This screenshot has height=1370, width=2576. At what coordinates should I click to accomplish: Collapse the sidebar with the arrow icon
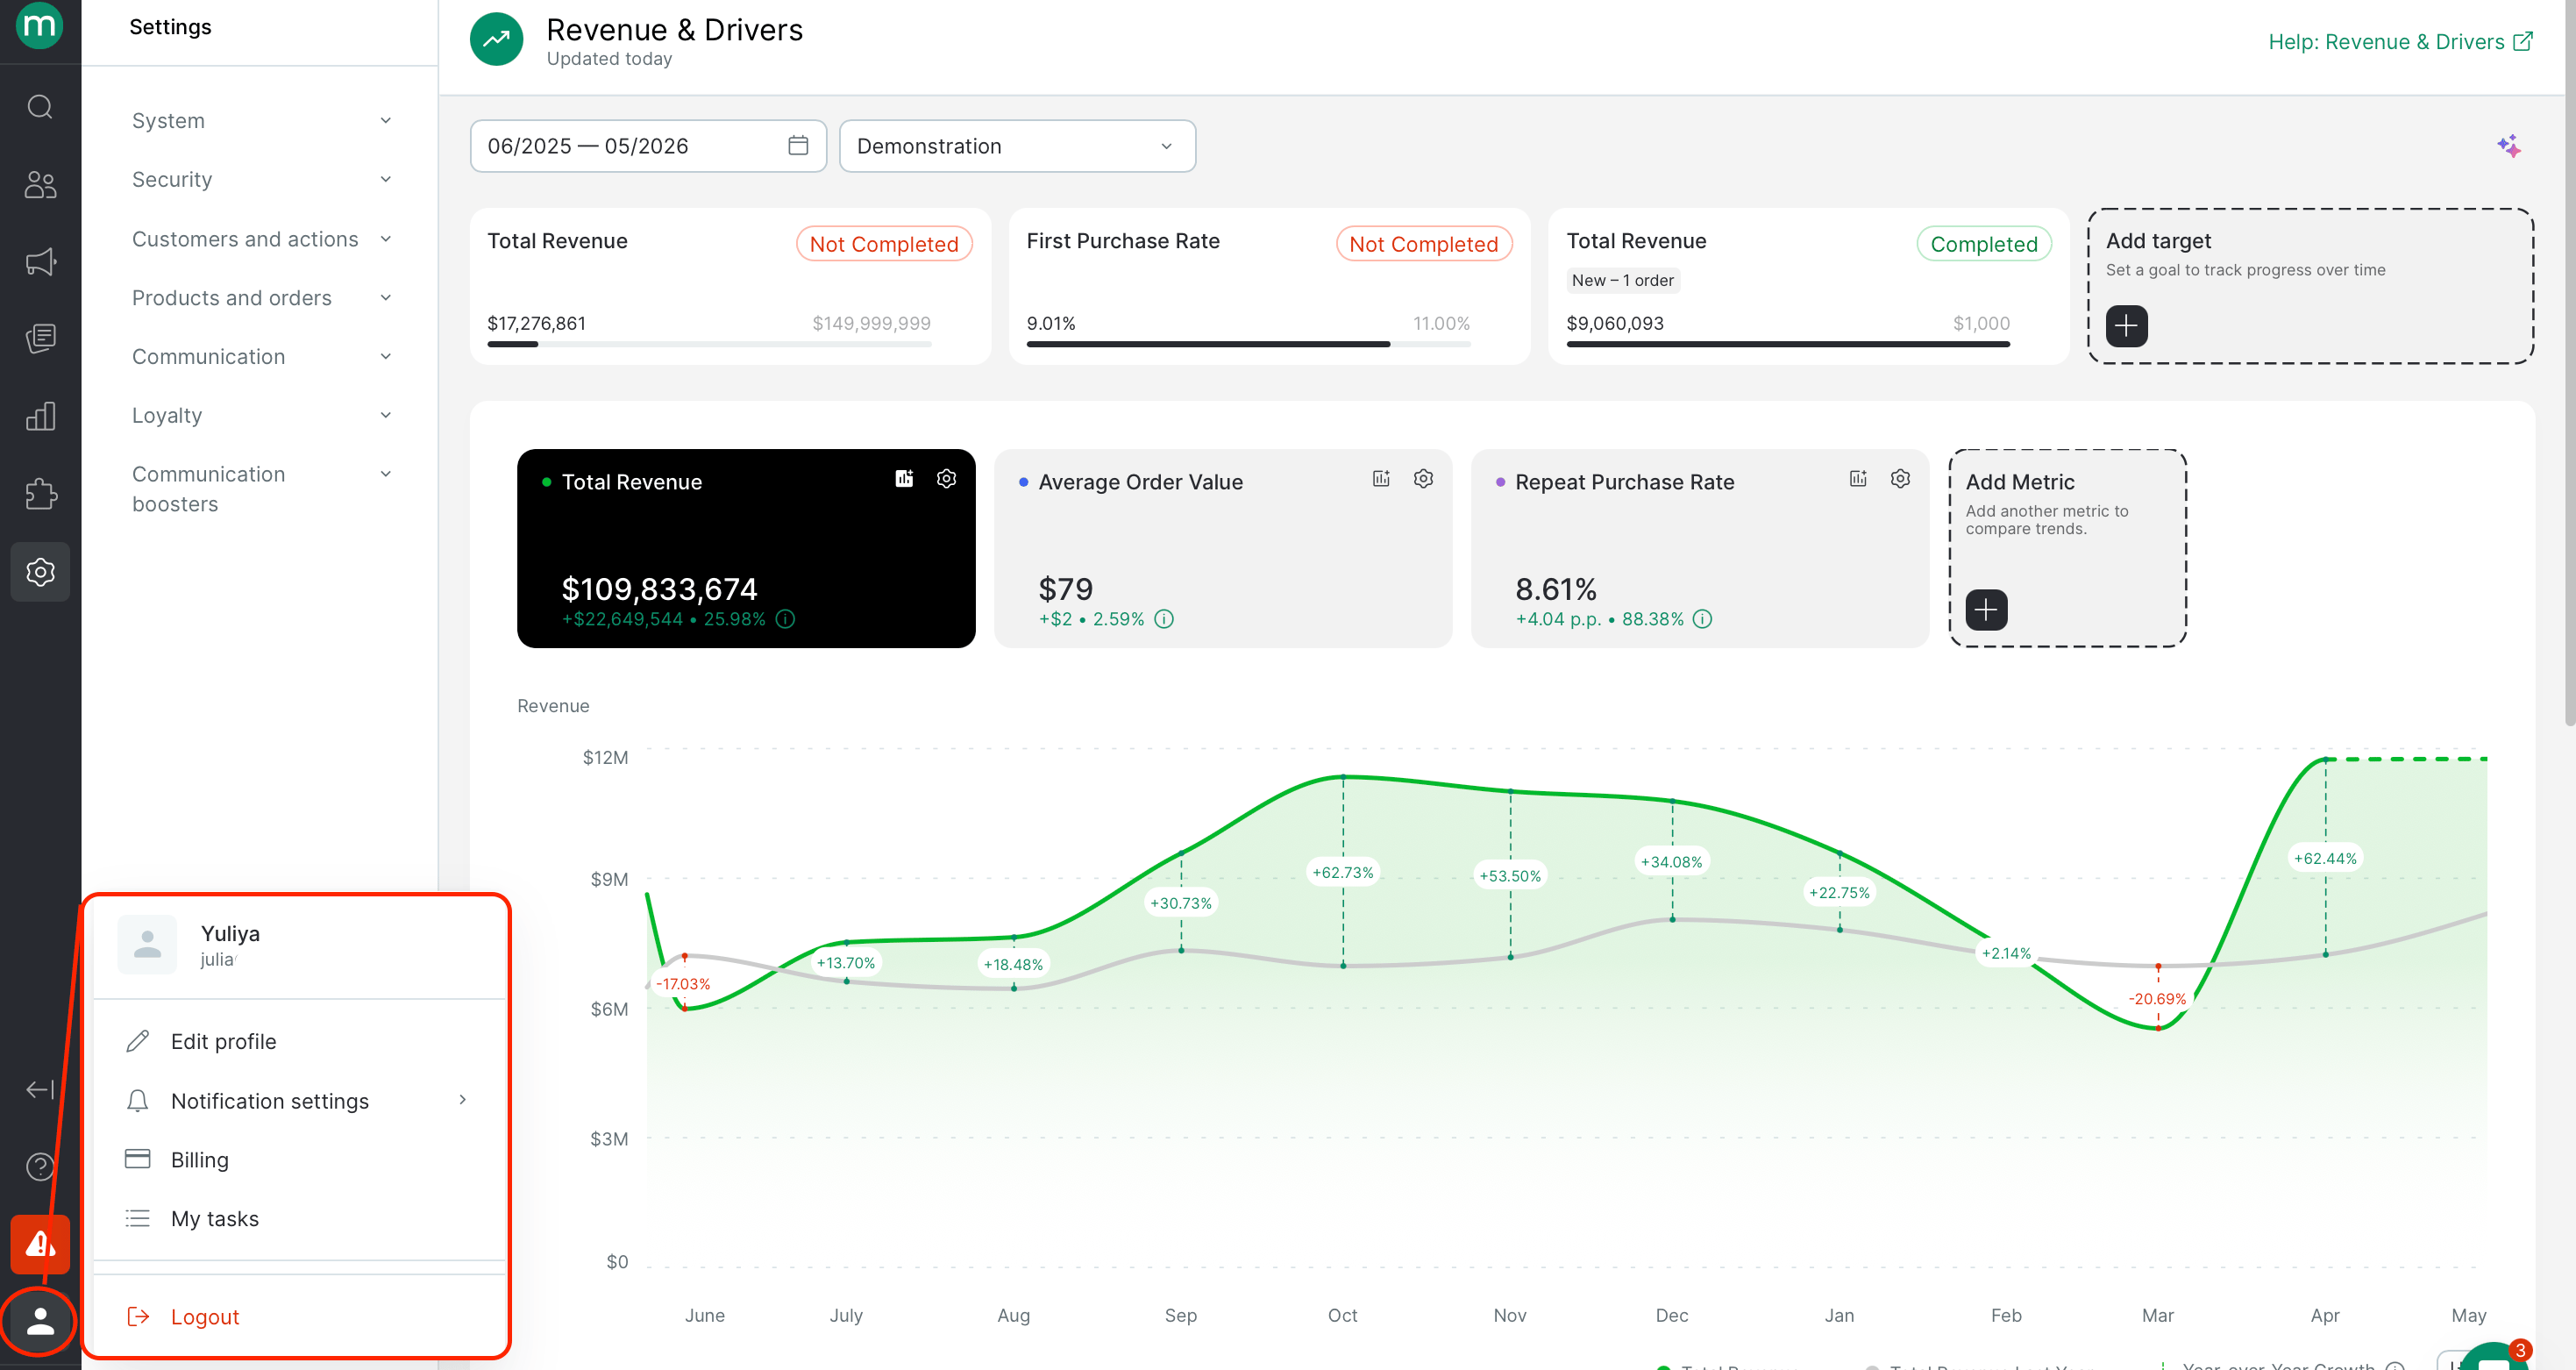[40, 1089]
